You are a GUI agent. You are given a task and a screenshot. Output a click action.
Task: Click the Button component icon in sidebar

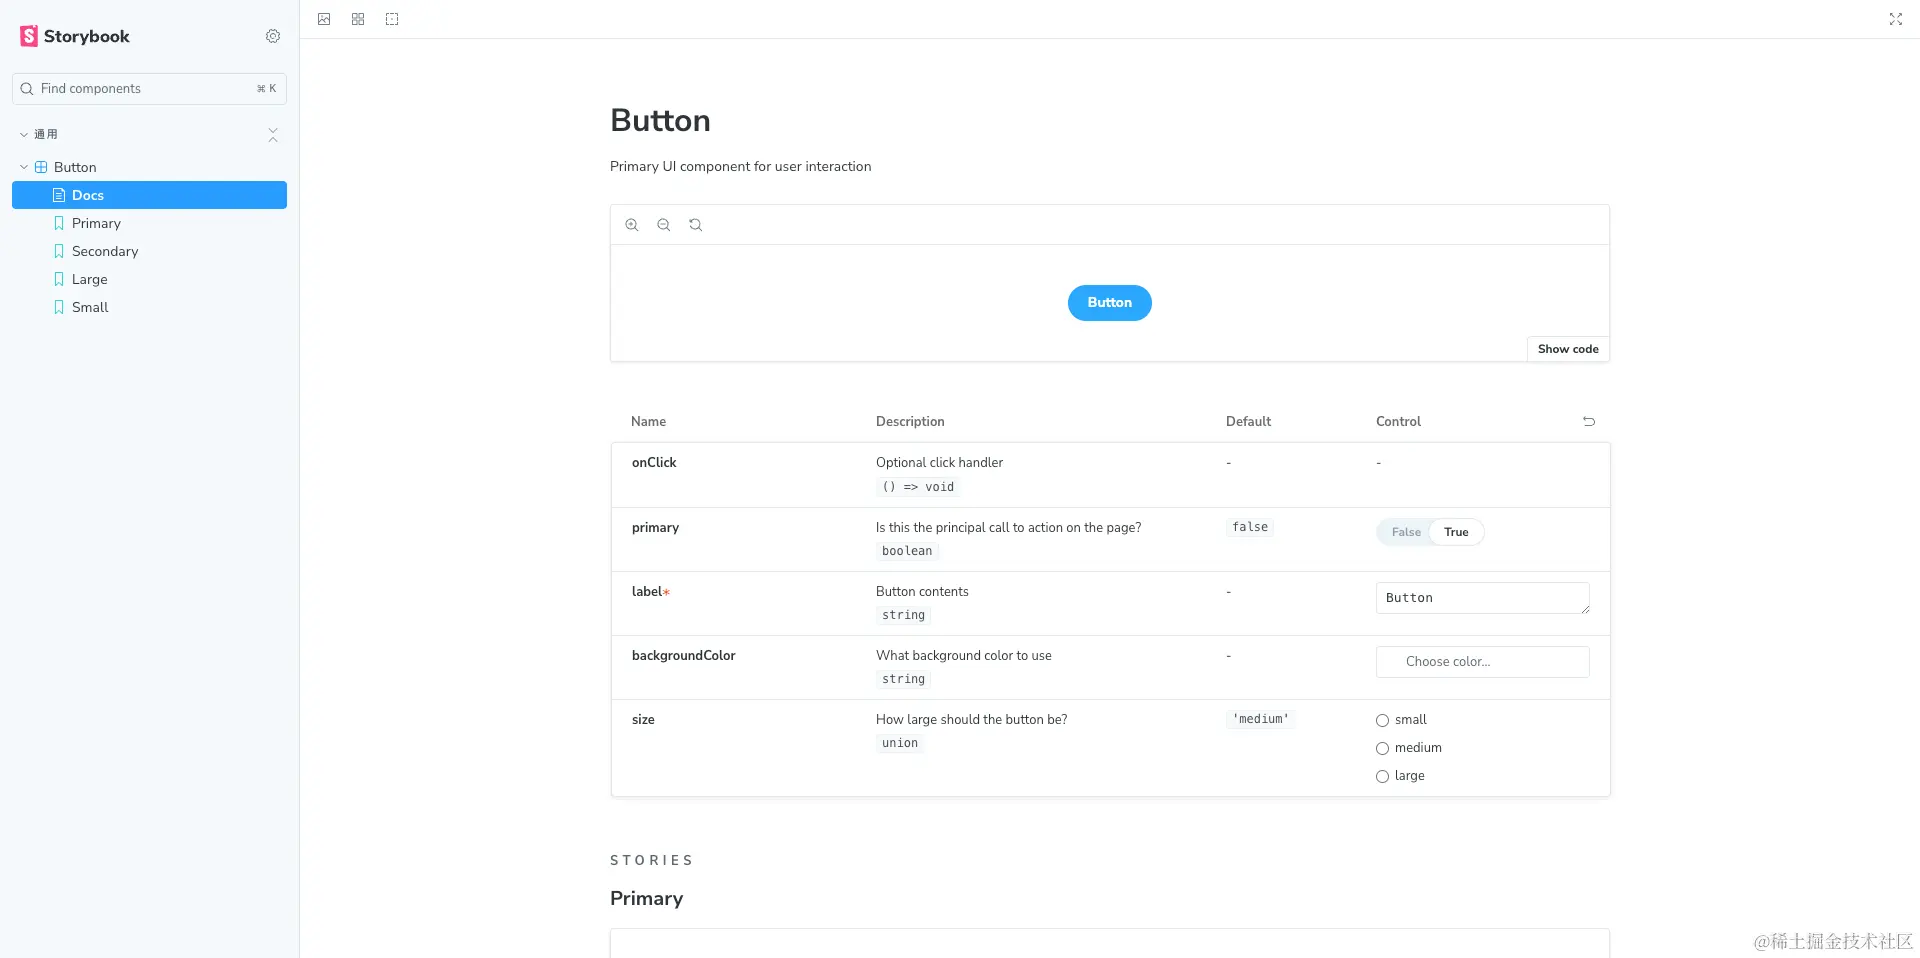coord(41,167)
